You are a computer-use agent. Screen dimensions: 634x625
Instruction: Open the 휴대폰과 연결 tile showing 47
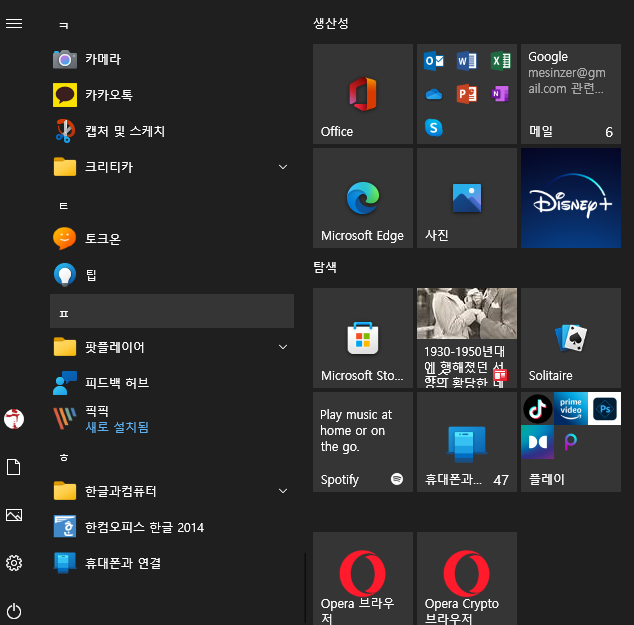click(467, 442)
